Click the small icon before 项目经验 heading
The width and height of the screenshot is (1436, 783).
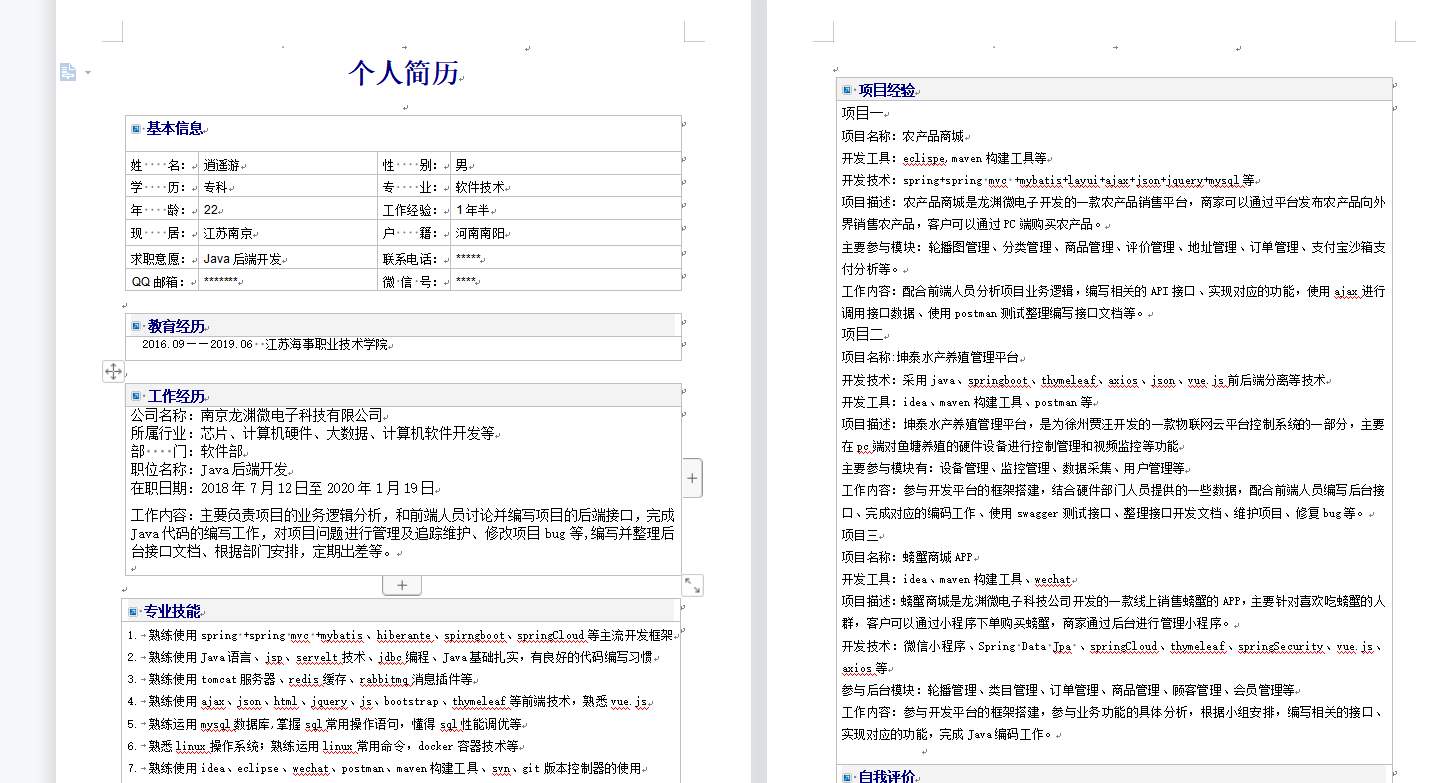pos(847,90)
